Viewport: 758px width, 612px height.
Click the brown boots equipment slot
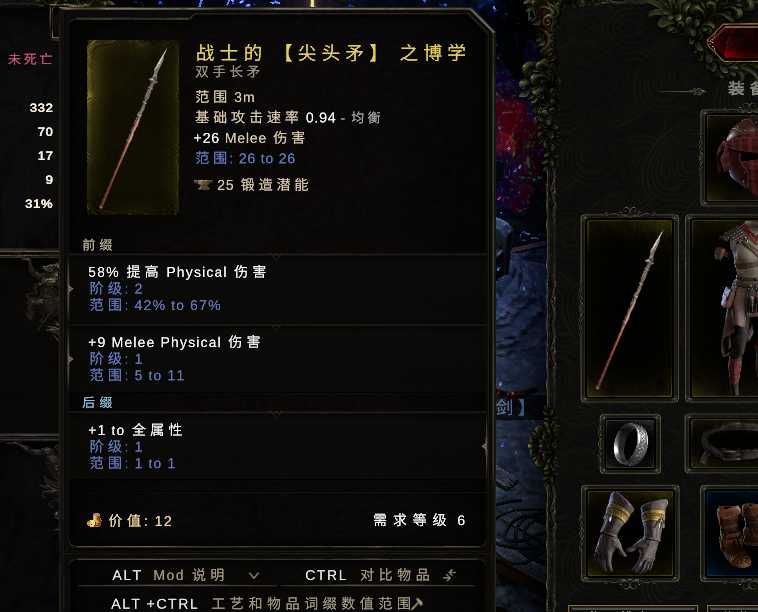730,532
